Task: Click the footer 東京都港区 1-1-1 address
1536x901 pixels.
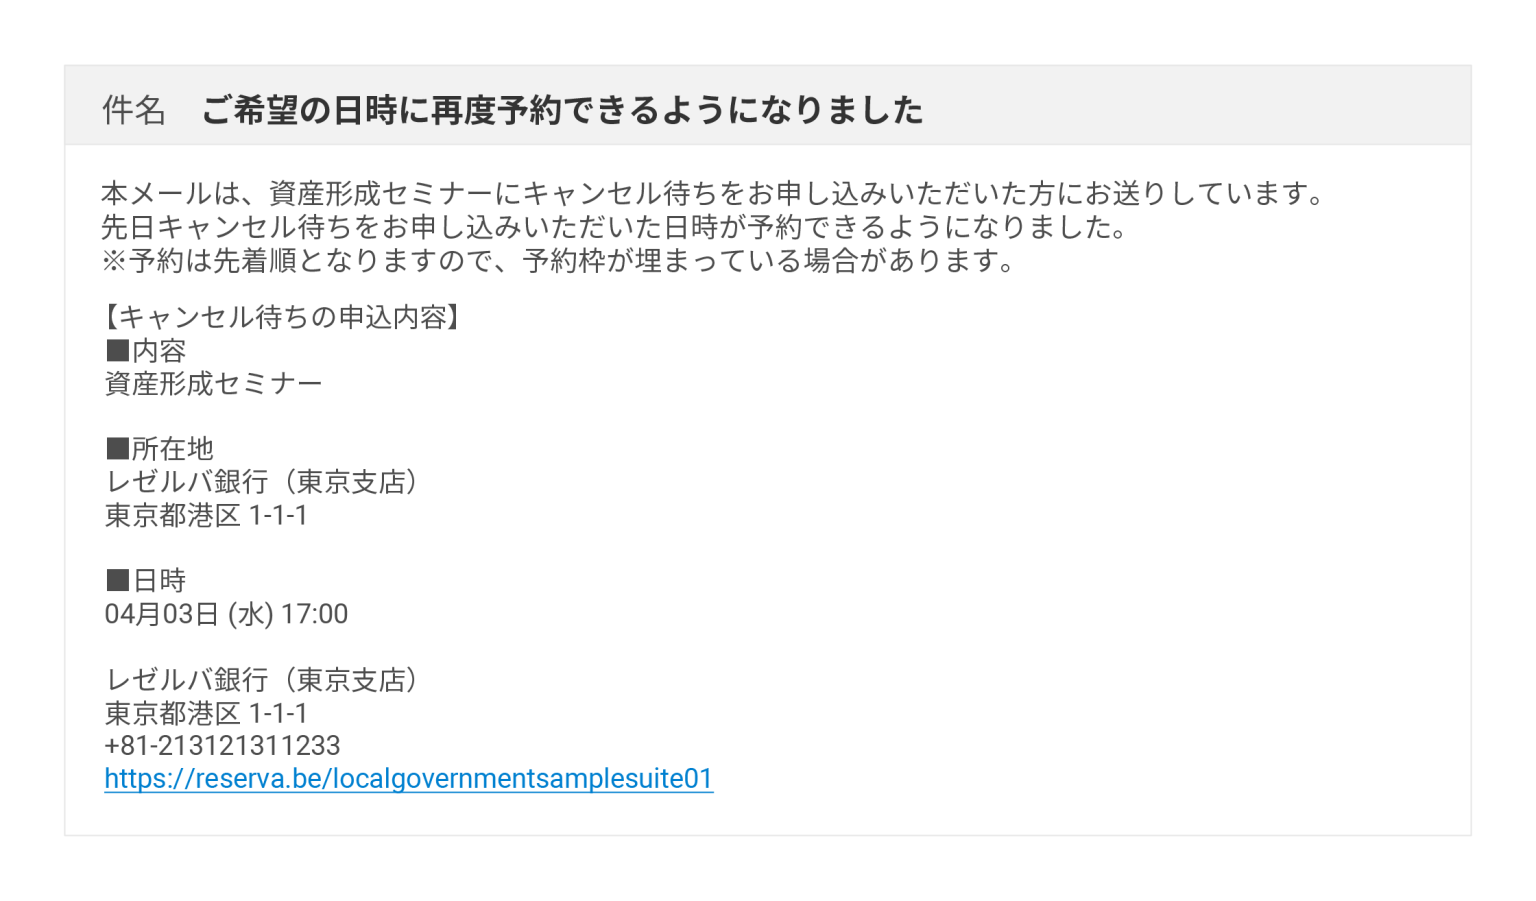Action: point(206,714)
